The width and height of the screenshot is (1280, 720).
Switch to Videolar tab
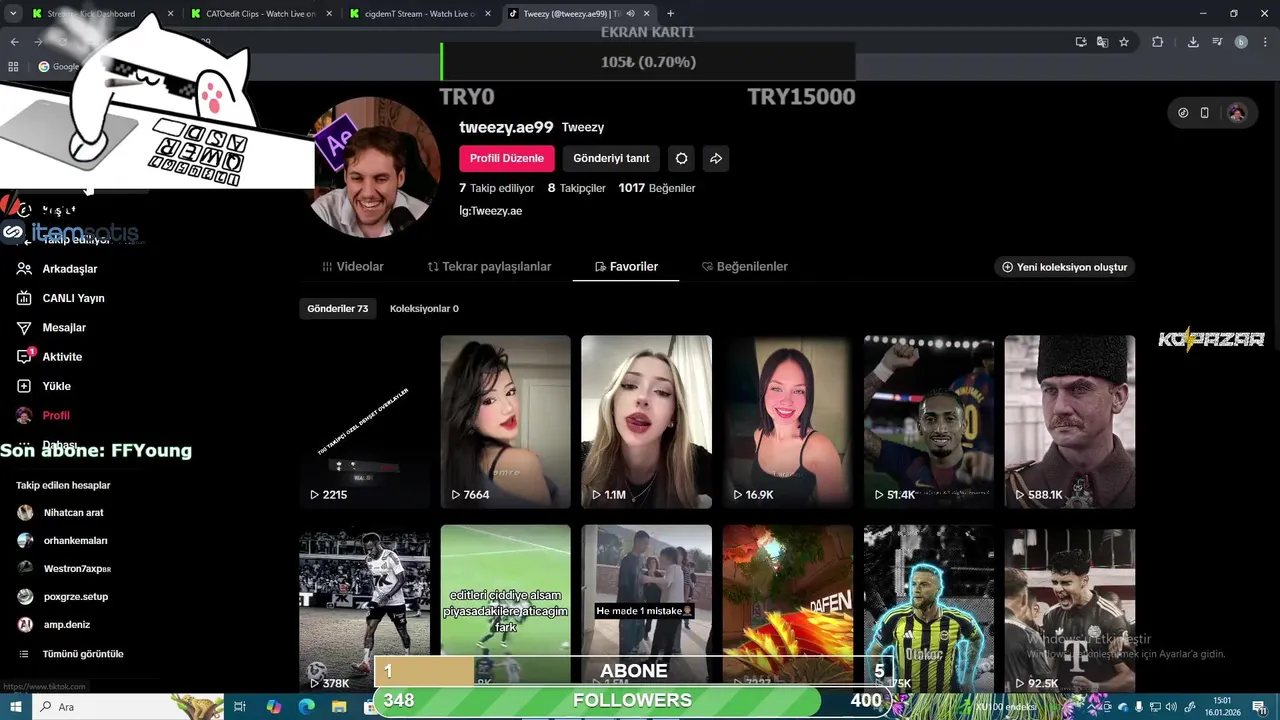[x=353, y=267]
